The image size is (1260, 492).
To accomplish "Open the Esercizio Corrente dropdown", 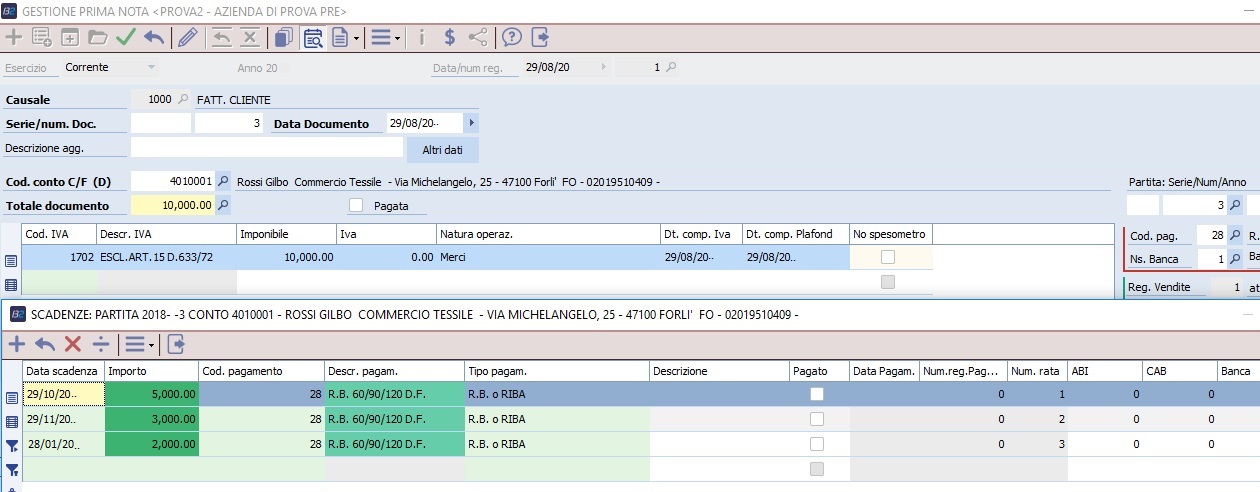I will click(x=151, y=68).
